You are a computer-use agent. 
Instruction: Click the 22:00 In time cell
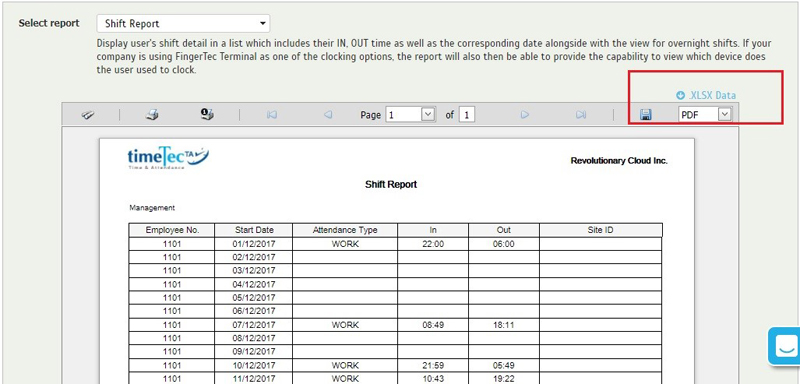[433, 244]
